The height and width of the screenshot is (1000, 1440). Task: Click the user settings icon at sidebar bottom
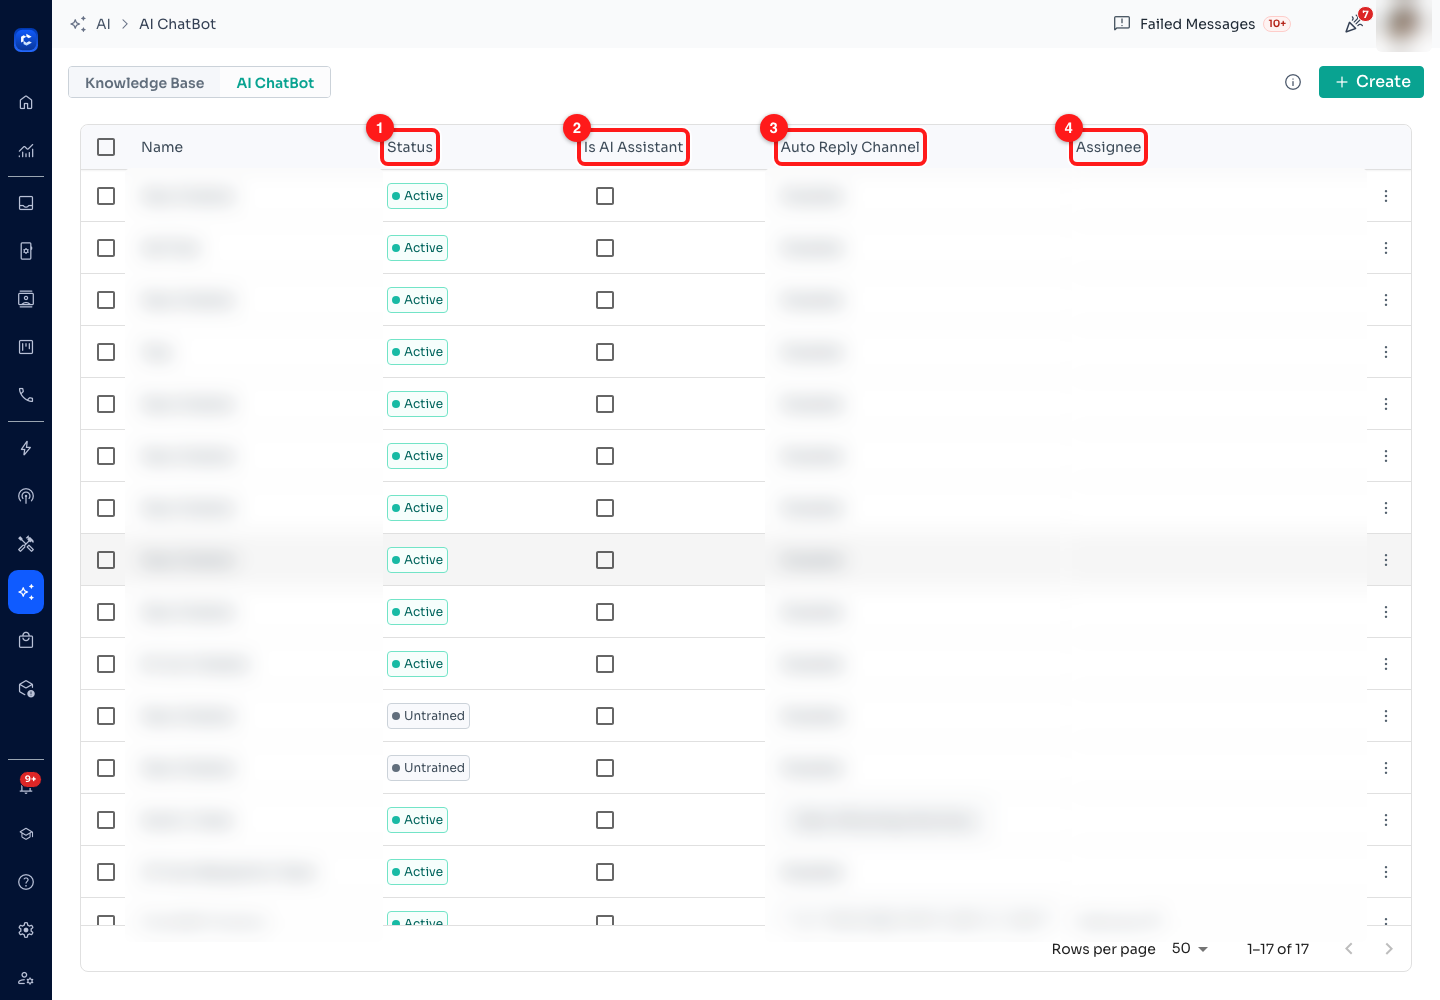26,978
